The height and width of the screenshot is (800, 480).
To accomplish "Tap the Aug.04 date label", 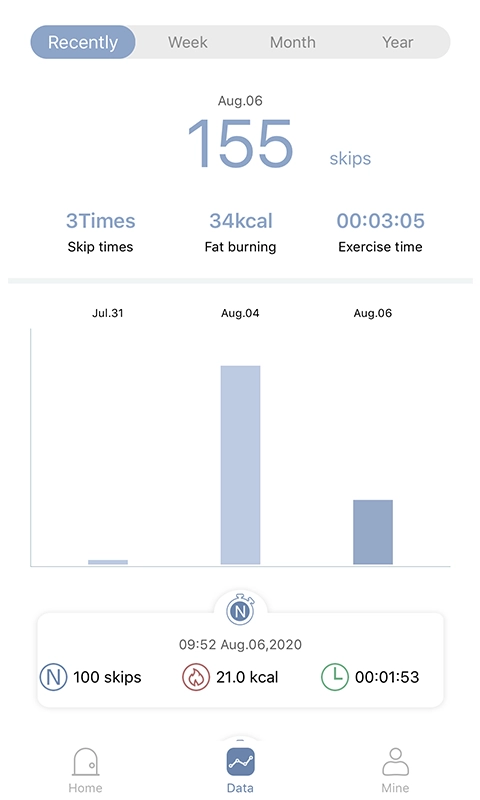I will [240, 313].
